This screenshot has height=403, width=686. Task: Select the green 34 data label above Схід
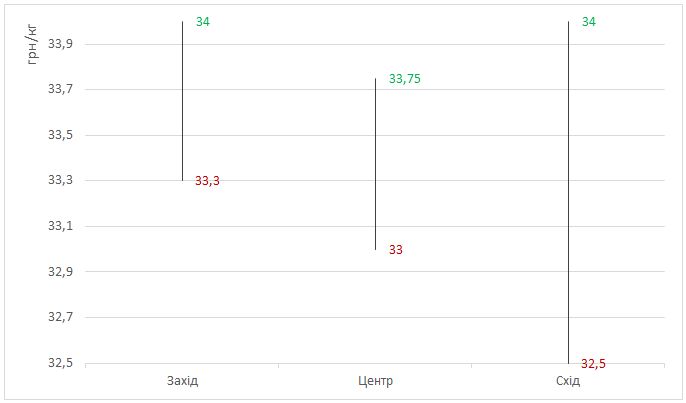[x=589, y=22]
